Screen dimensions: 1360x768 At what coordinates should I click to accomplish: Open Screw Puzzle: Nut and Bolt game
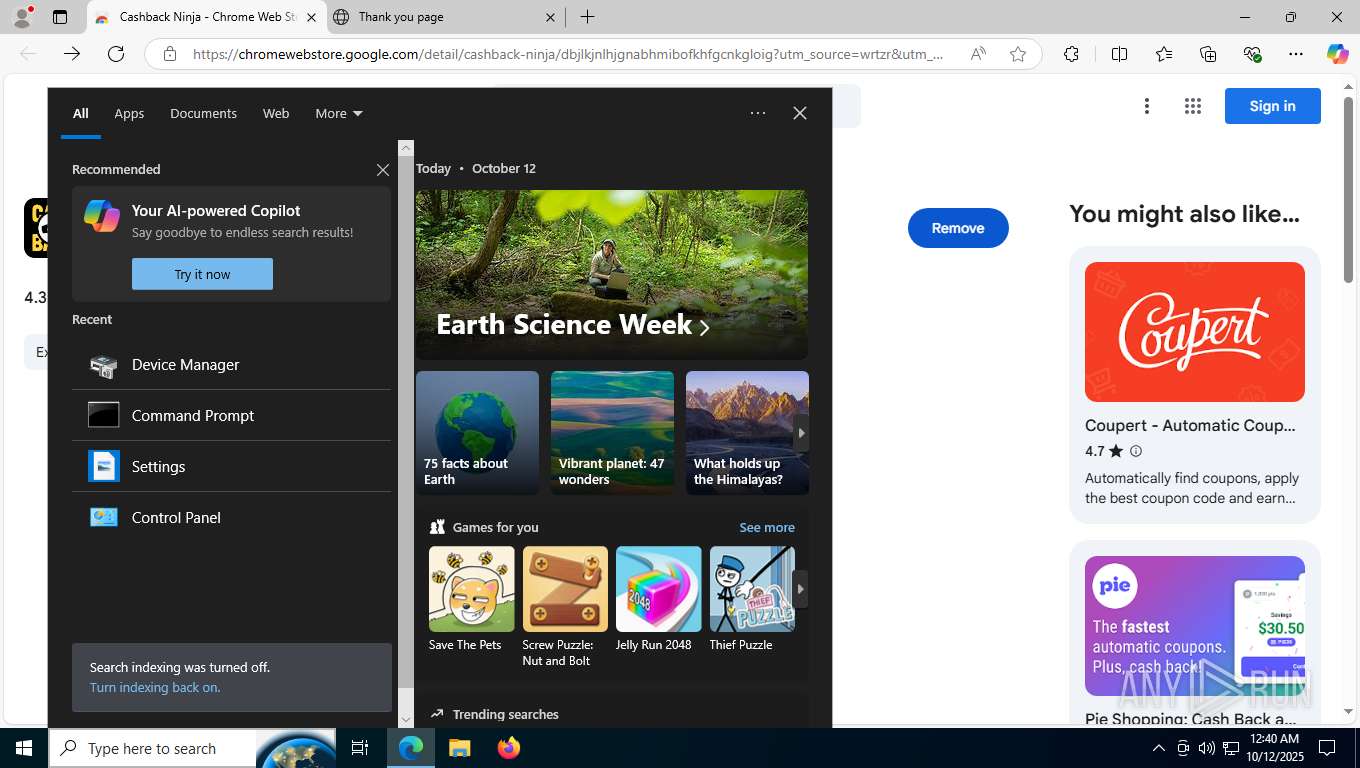tap(564, 607)
